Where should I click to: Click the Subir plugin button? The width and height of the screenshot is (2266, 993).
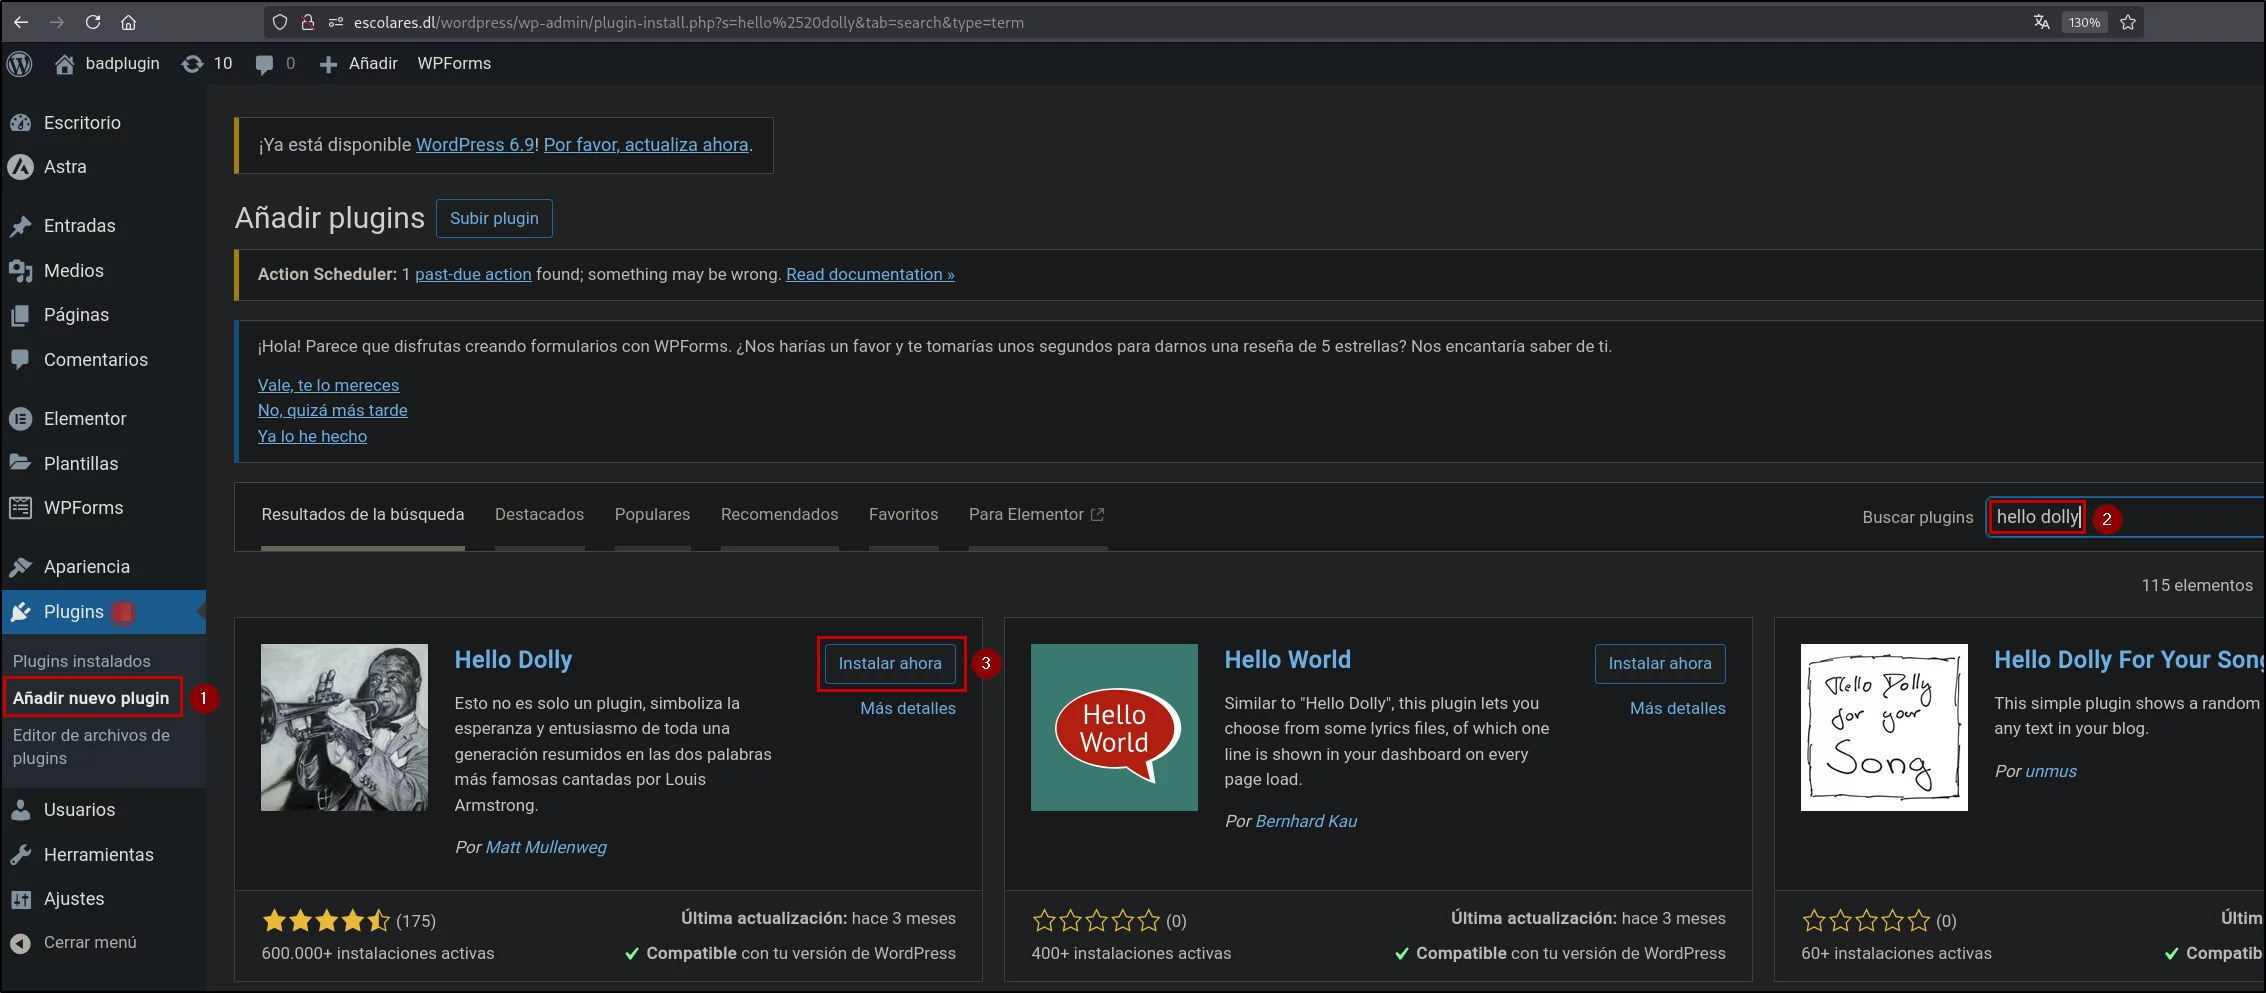click(x=494, y=219)
